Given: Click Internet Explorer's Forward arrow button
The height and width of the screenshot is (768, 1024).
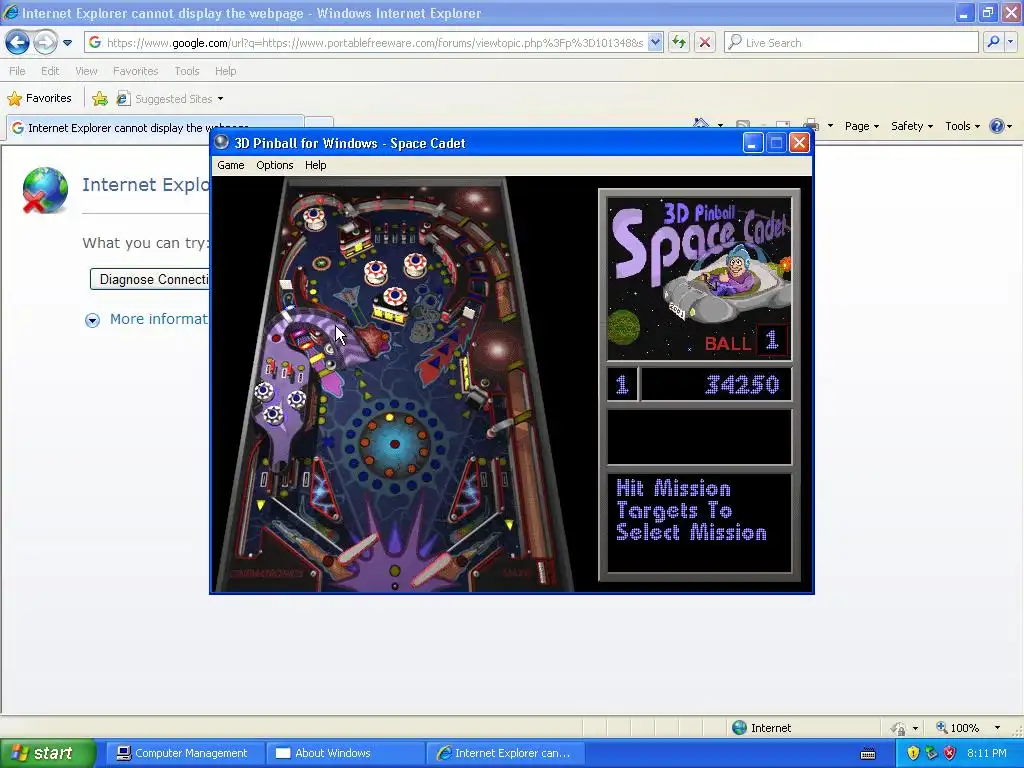Looking at the screenshot, I should pyautogui.click(x=45, y=43).
